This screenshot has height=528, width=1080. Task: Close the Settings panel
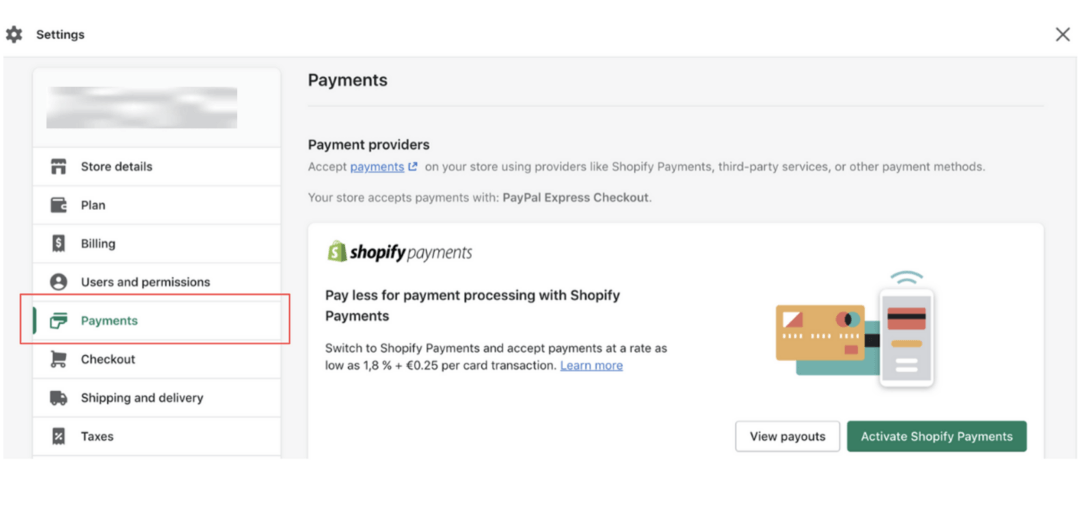coord(1062,35)
